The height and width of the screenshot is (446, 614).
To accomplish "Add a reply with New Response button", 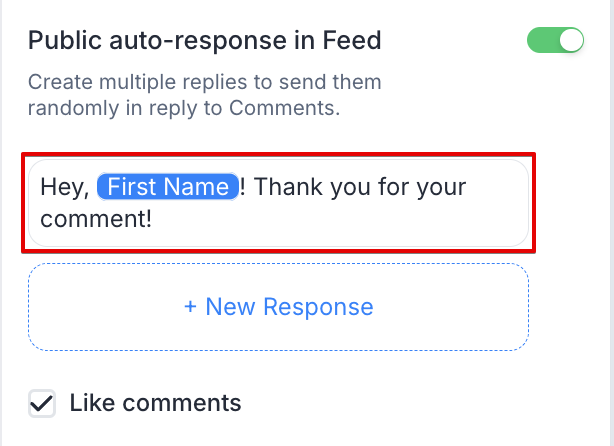I will click(x=278, y=307).
